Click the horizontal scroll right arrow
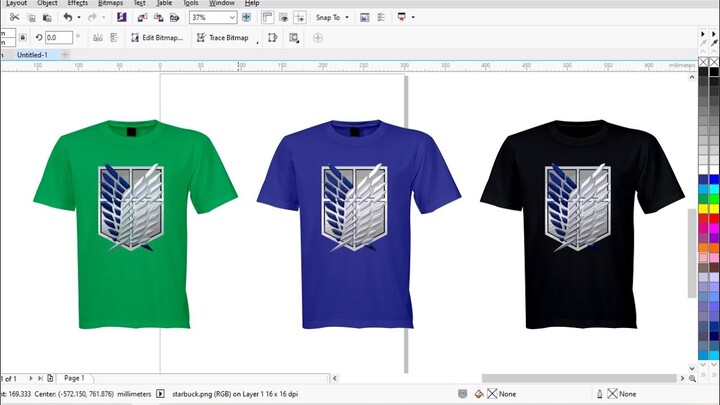 pyautogui.click(x=682, y=378)
